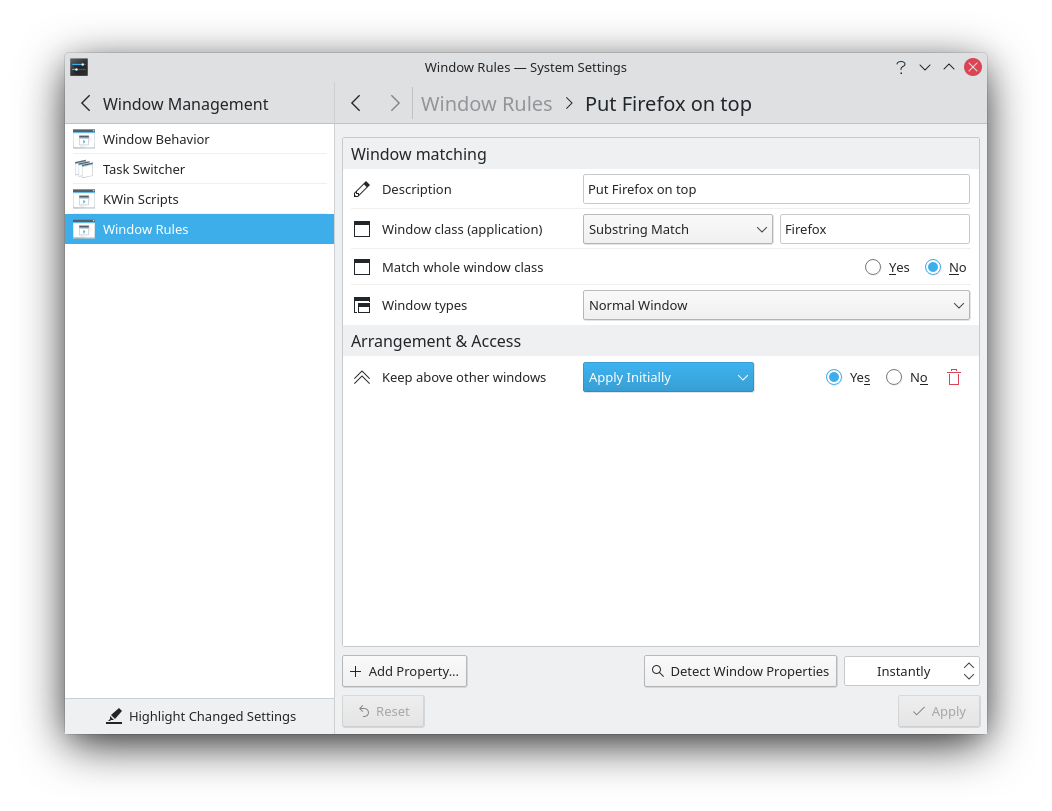Select No for Match whole window class
The width and height of the screenshot is (1052, 811).
[x=933, y=267]
